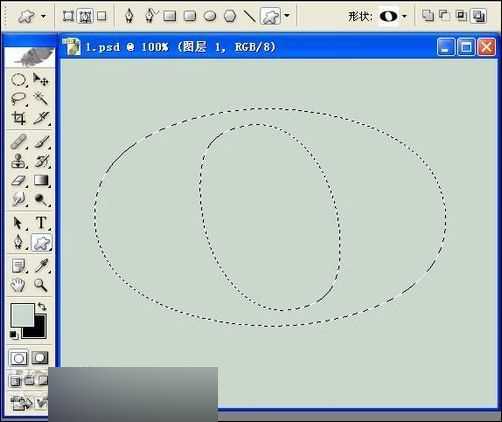Image resolution: width=502 pixels, height=422 pixels.
Task: Open the shape picker dropdown
Action: pos(405,16)
